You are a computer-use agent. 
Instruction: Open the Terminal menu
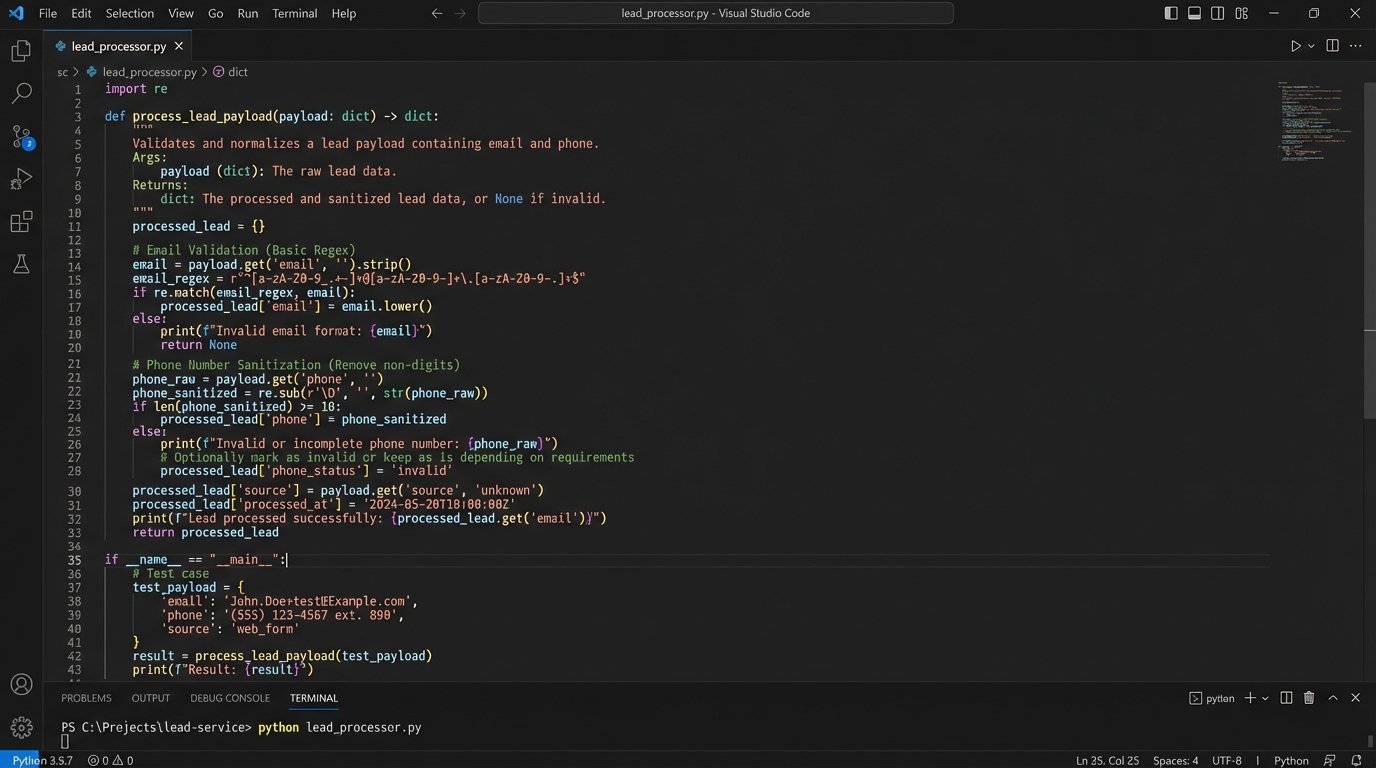(294, 13)
